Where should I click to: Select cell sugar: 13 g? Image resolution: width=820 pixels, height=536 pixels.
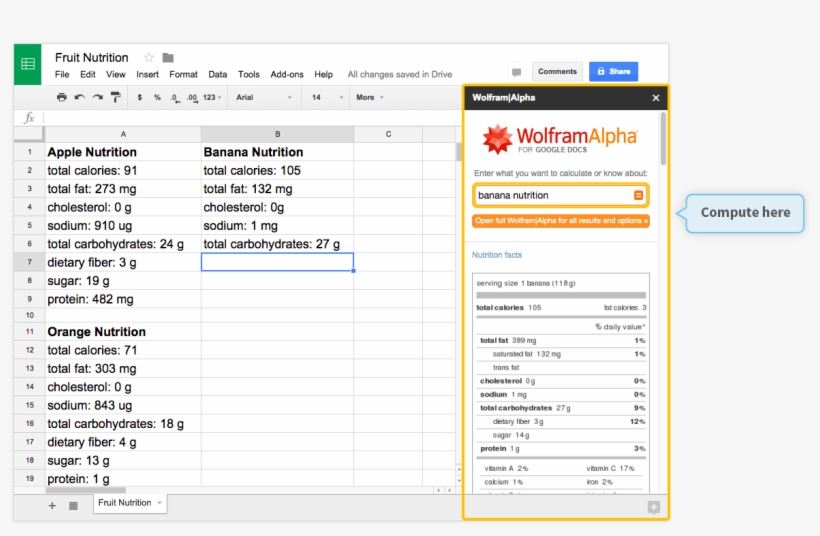coord(123,460)
